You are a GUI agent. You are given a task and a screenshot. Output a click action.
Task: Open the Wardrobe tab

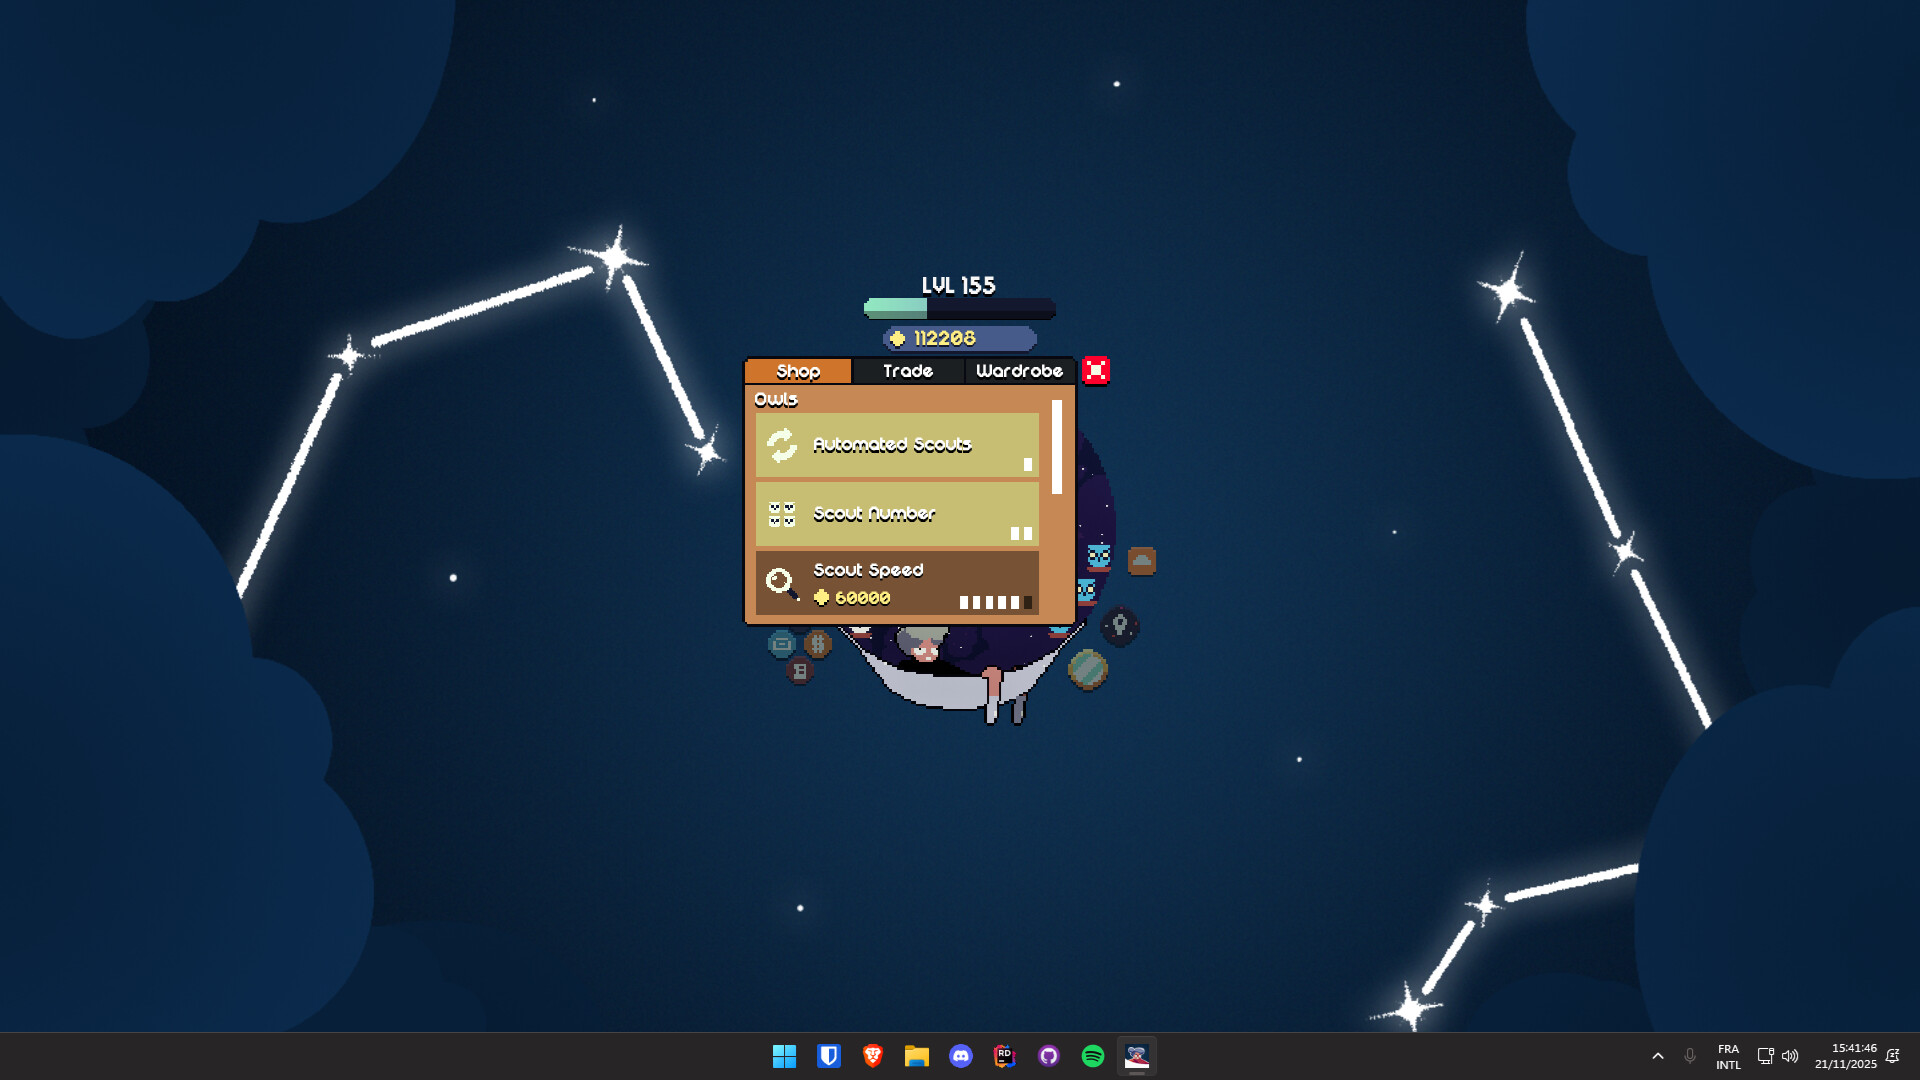1021,371
